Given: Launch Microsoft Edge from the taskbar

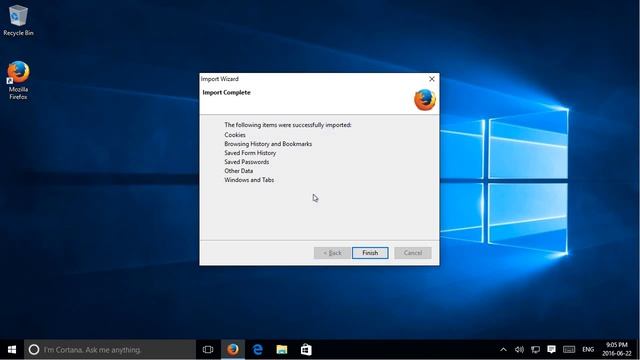Looking at the screenshot, I should coord(258,350).
